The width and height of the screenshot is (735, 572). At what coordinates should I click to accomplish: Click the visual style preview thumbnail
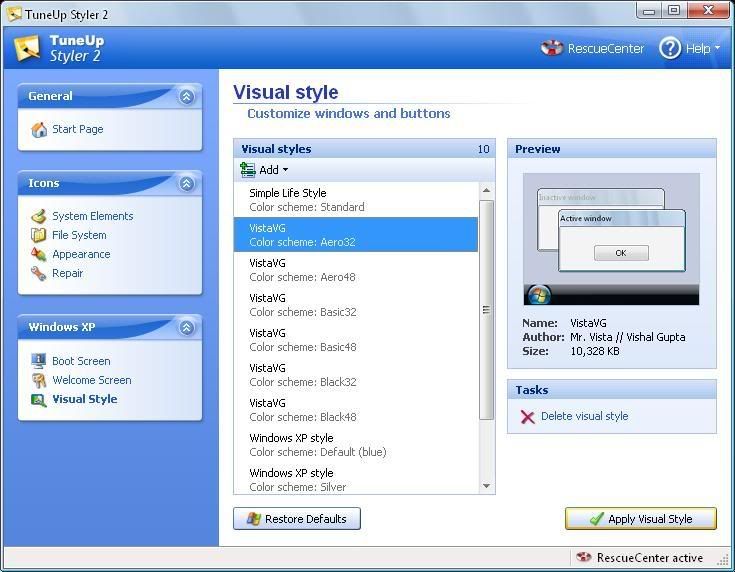click(611, 240)
